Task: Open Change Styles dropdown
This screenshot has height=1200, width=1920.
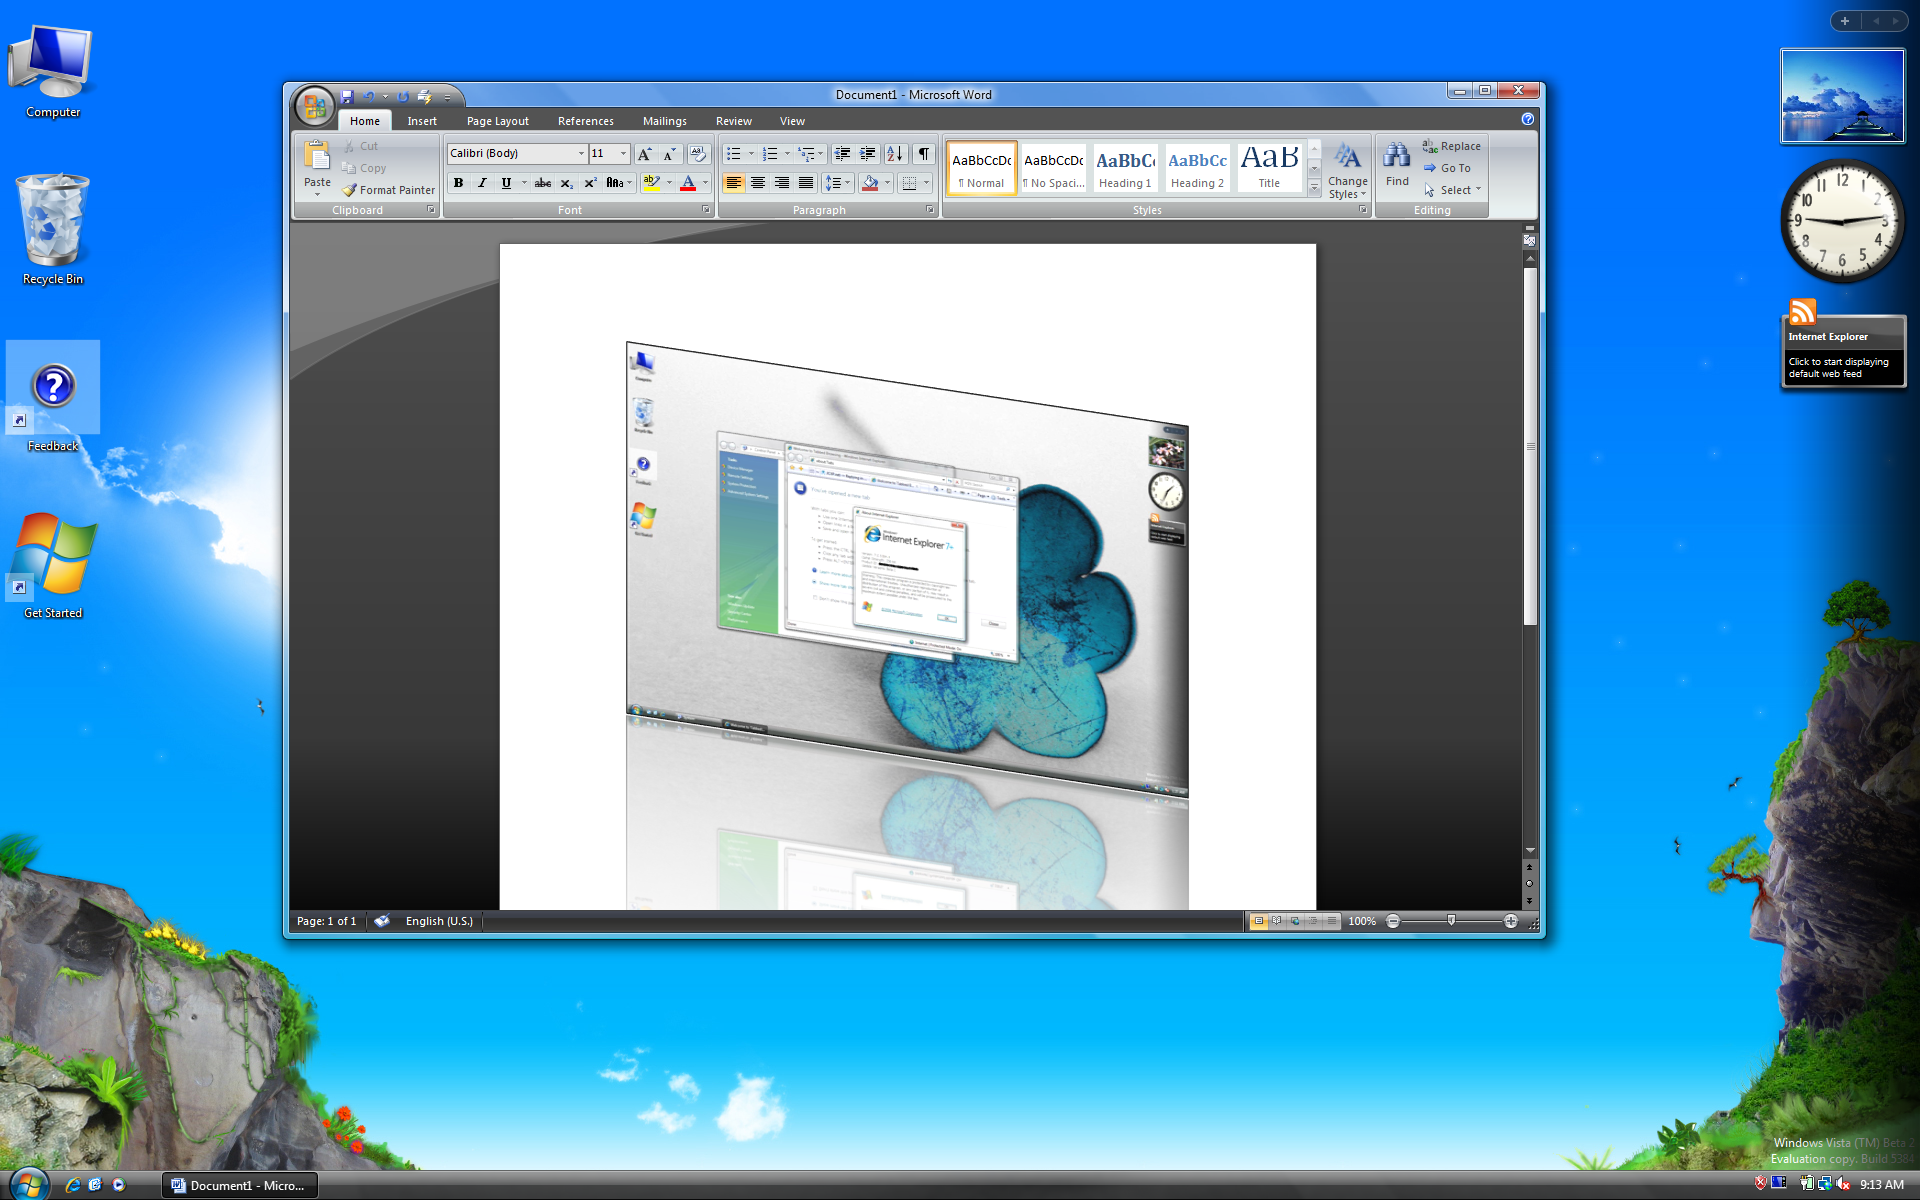Action: pyautogui.click(x=1347, y=170)
